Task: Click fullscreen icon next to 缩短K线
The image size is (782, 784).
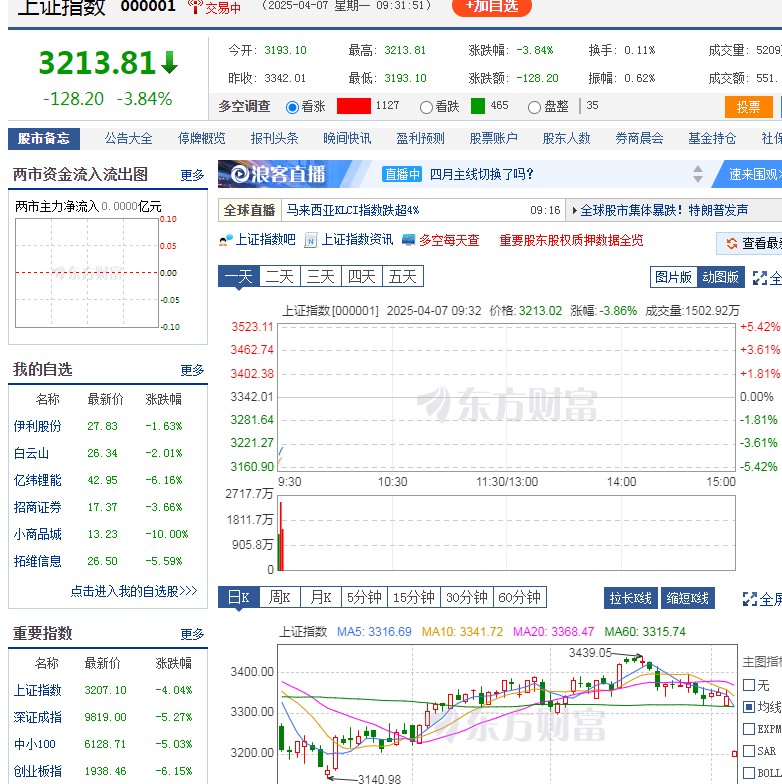Action: [750, 599]
